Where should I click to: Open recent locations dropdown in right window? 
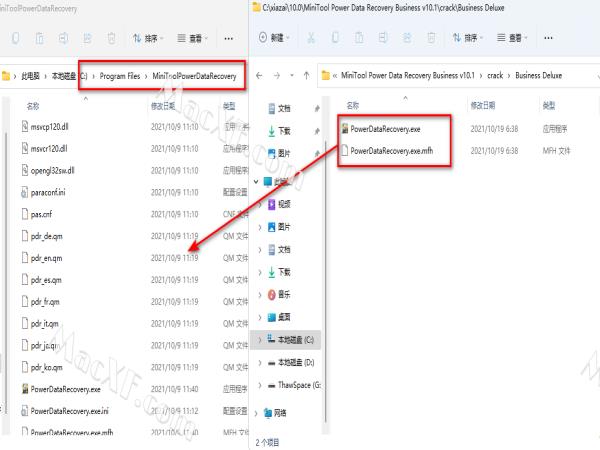pyautogui.click(x=292, y=75)
